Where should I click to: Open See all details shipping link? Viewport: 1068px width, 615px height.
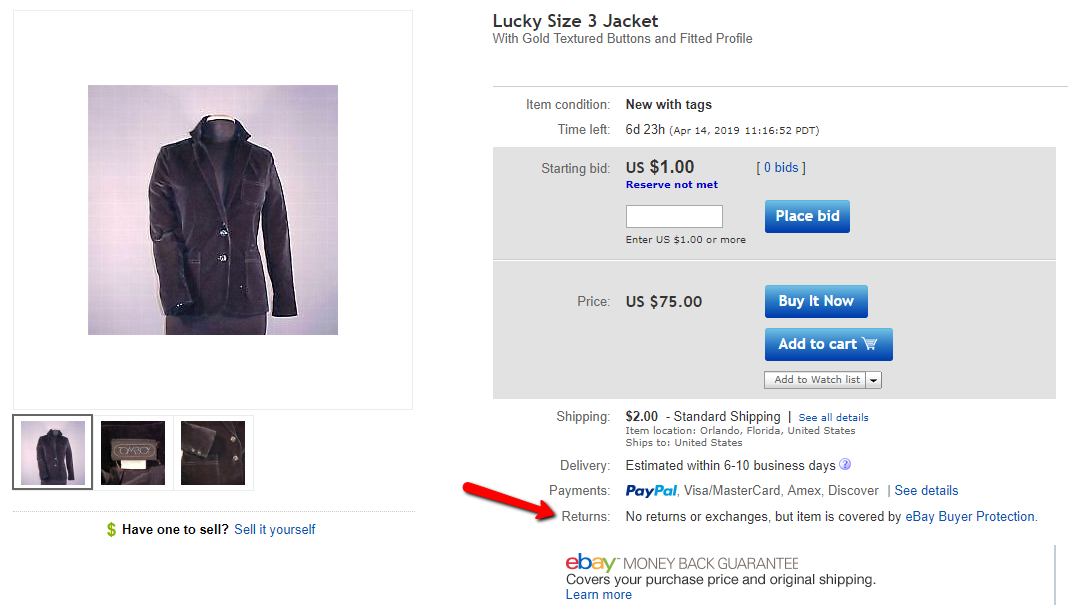pos(833,417)
